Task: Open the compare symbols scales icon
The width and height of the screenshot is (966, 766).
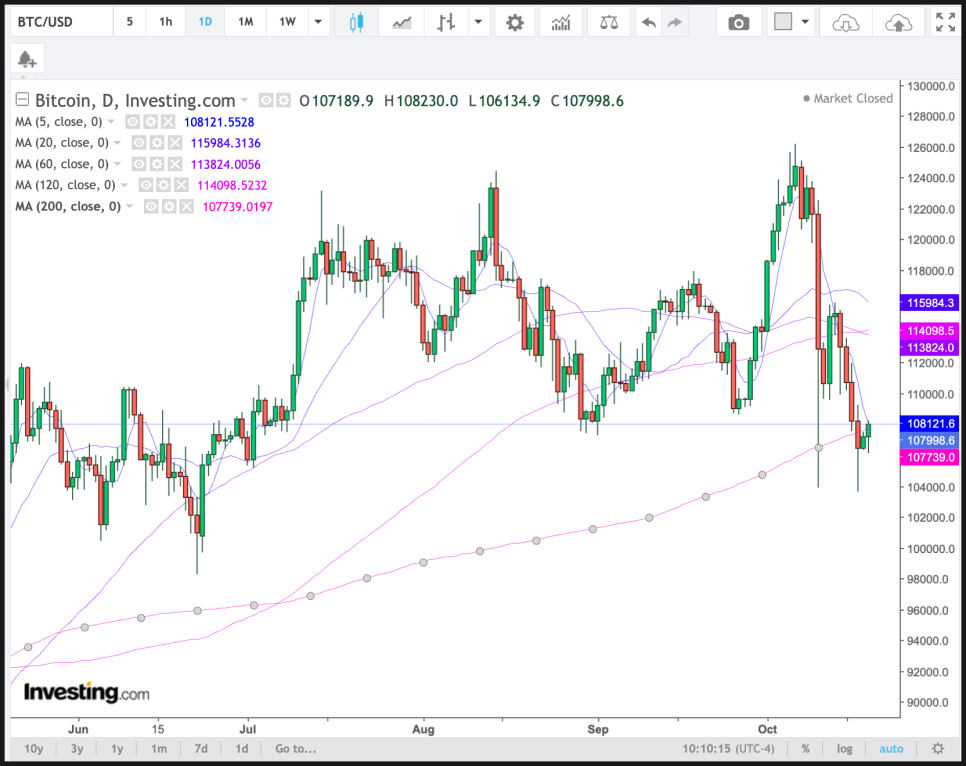Action: pyautogui.click(x=609, y=23)
